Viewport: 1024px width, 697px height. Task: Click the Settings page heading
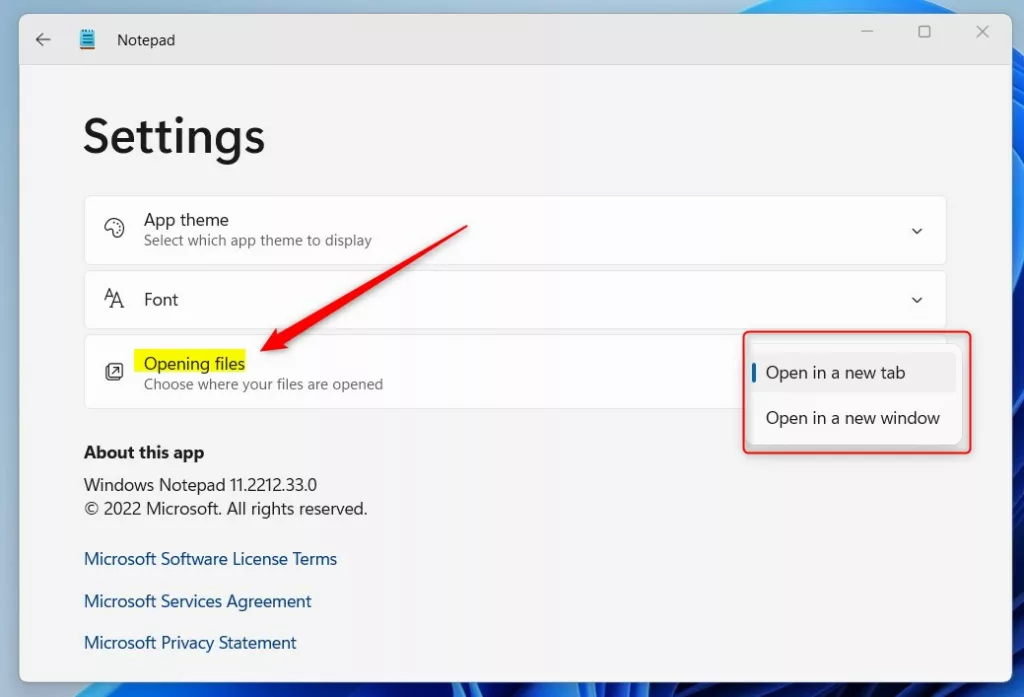point(174,137)
